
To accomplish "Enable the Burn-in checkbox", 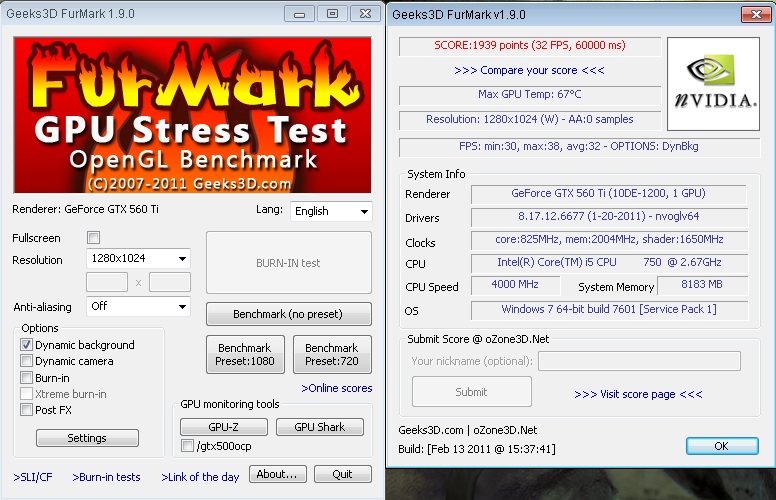I will pos(27,378).
